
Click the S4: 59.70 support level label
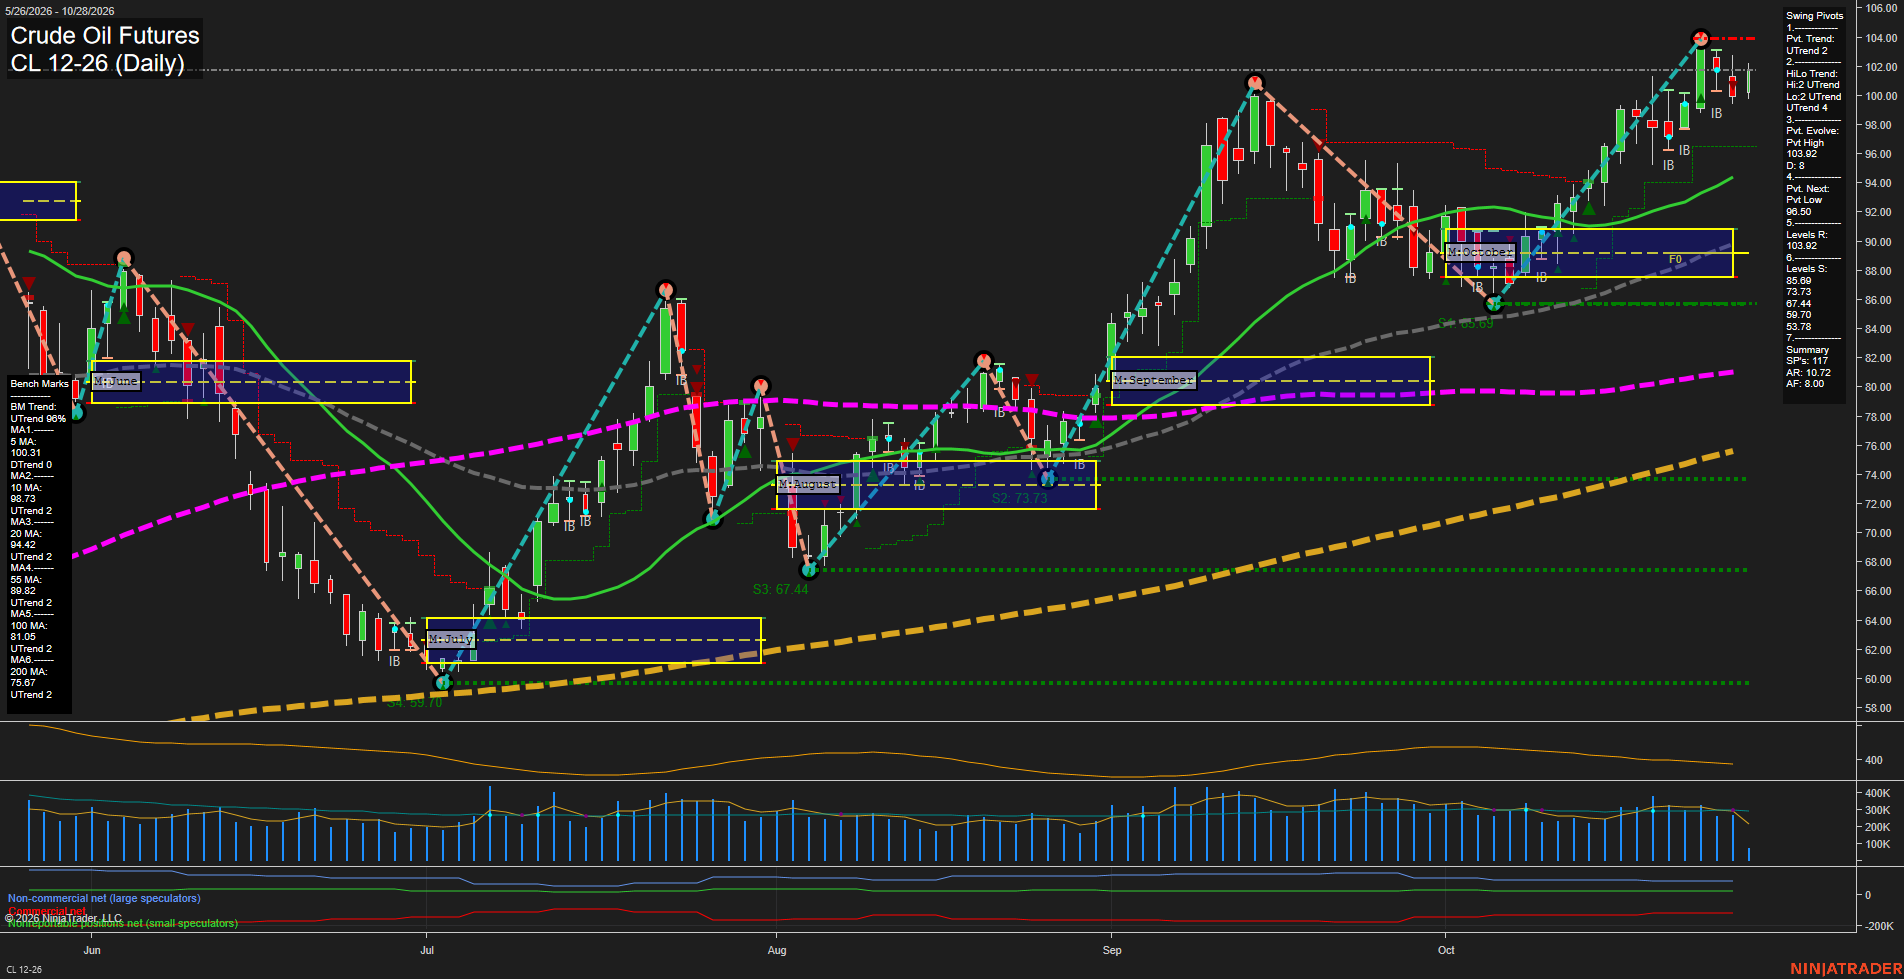coord(414,703)
